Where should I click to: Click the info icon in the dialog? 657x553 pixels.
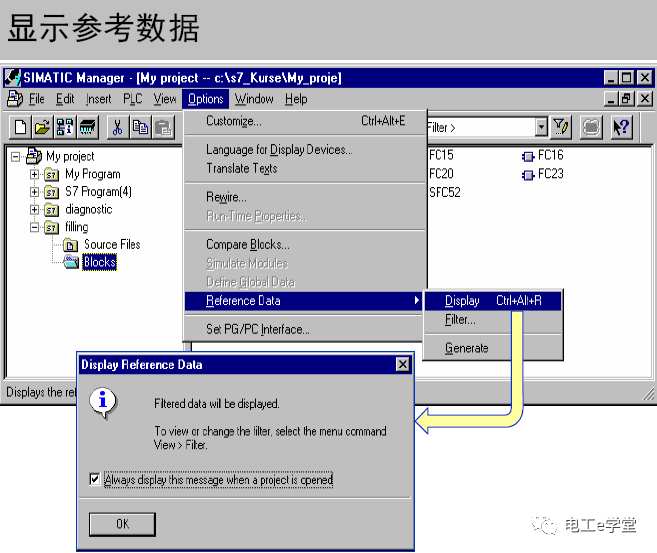[x=103, y=403]
